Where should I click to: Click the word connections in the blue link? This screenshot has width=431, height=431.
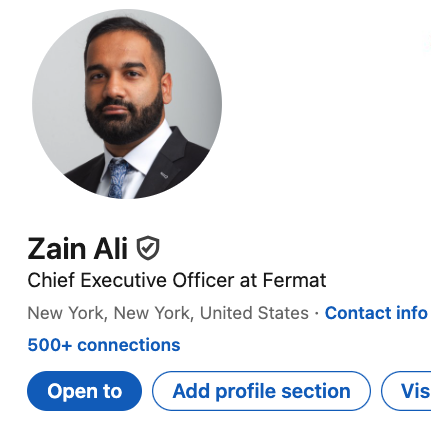(x=129, y=345)
